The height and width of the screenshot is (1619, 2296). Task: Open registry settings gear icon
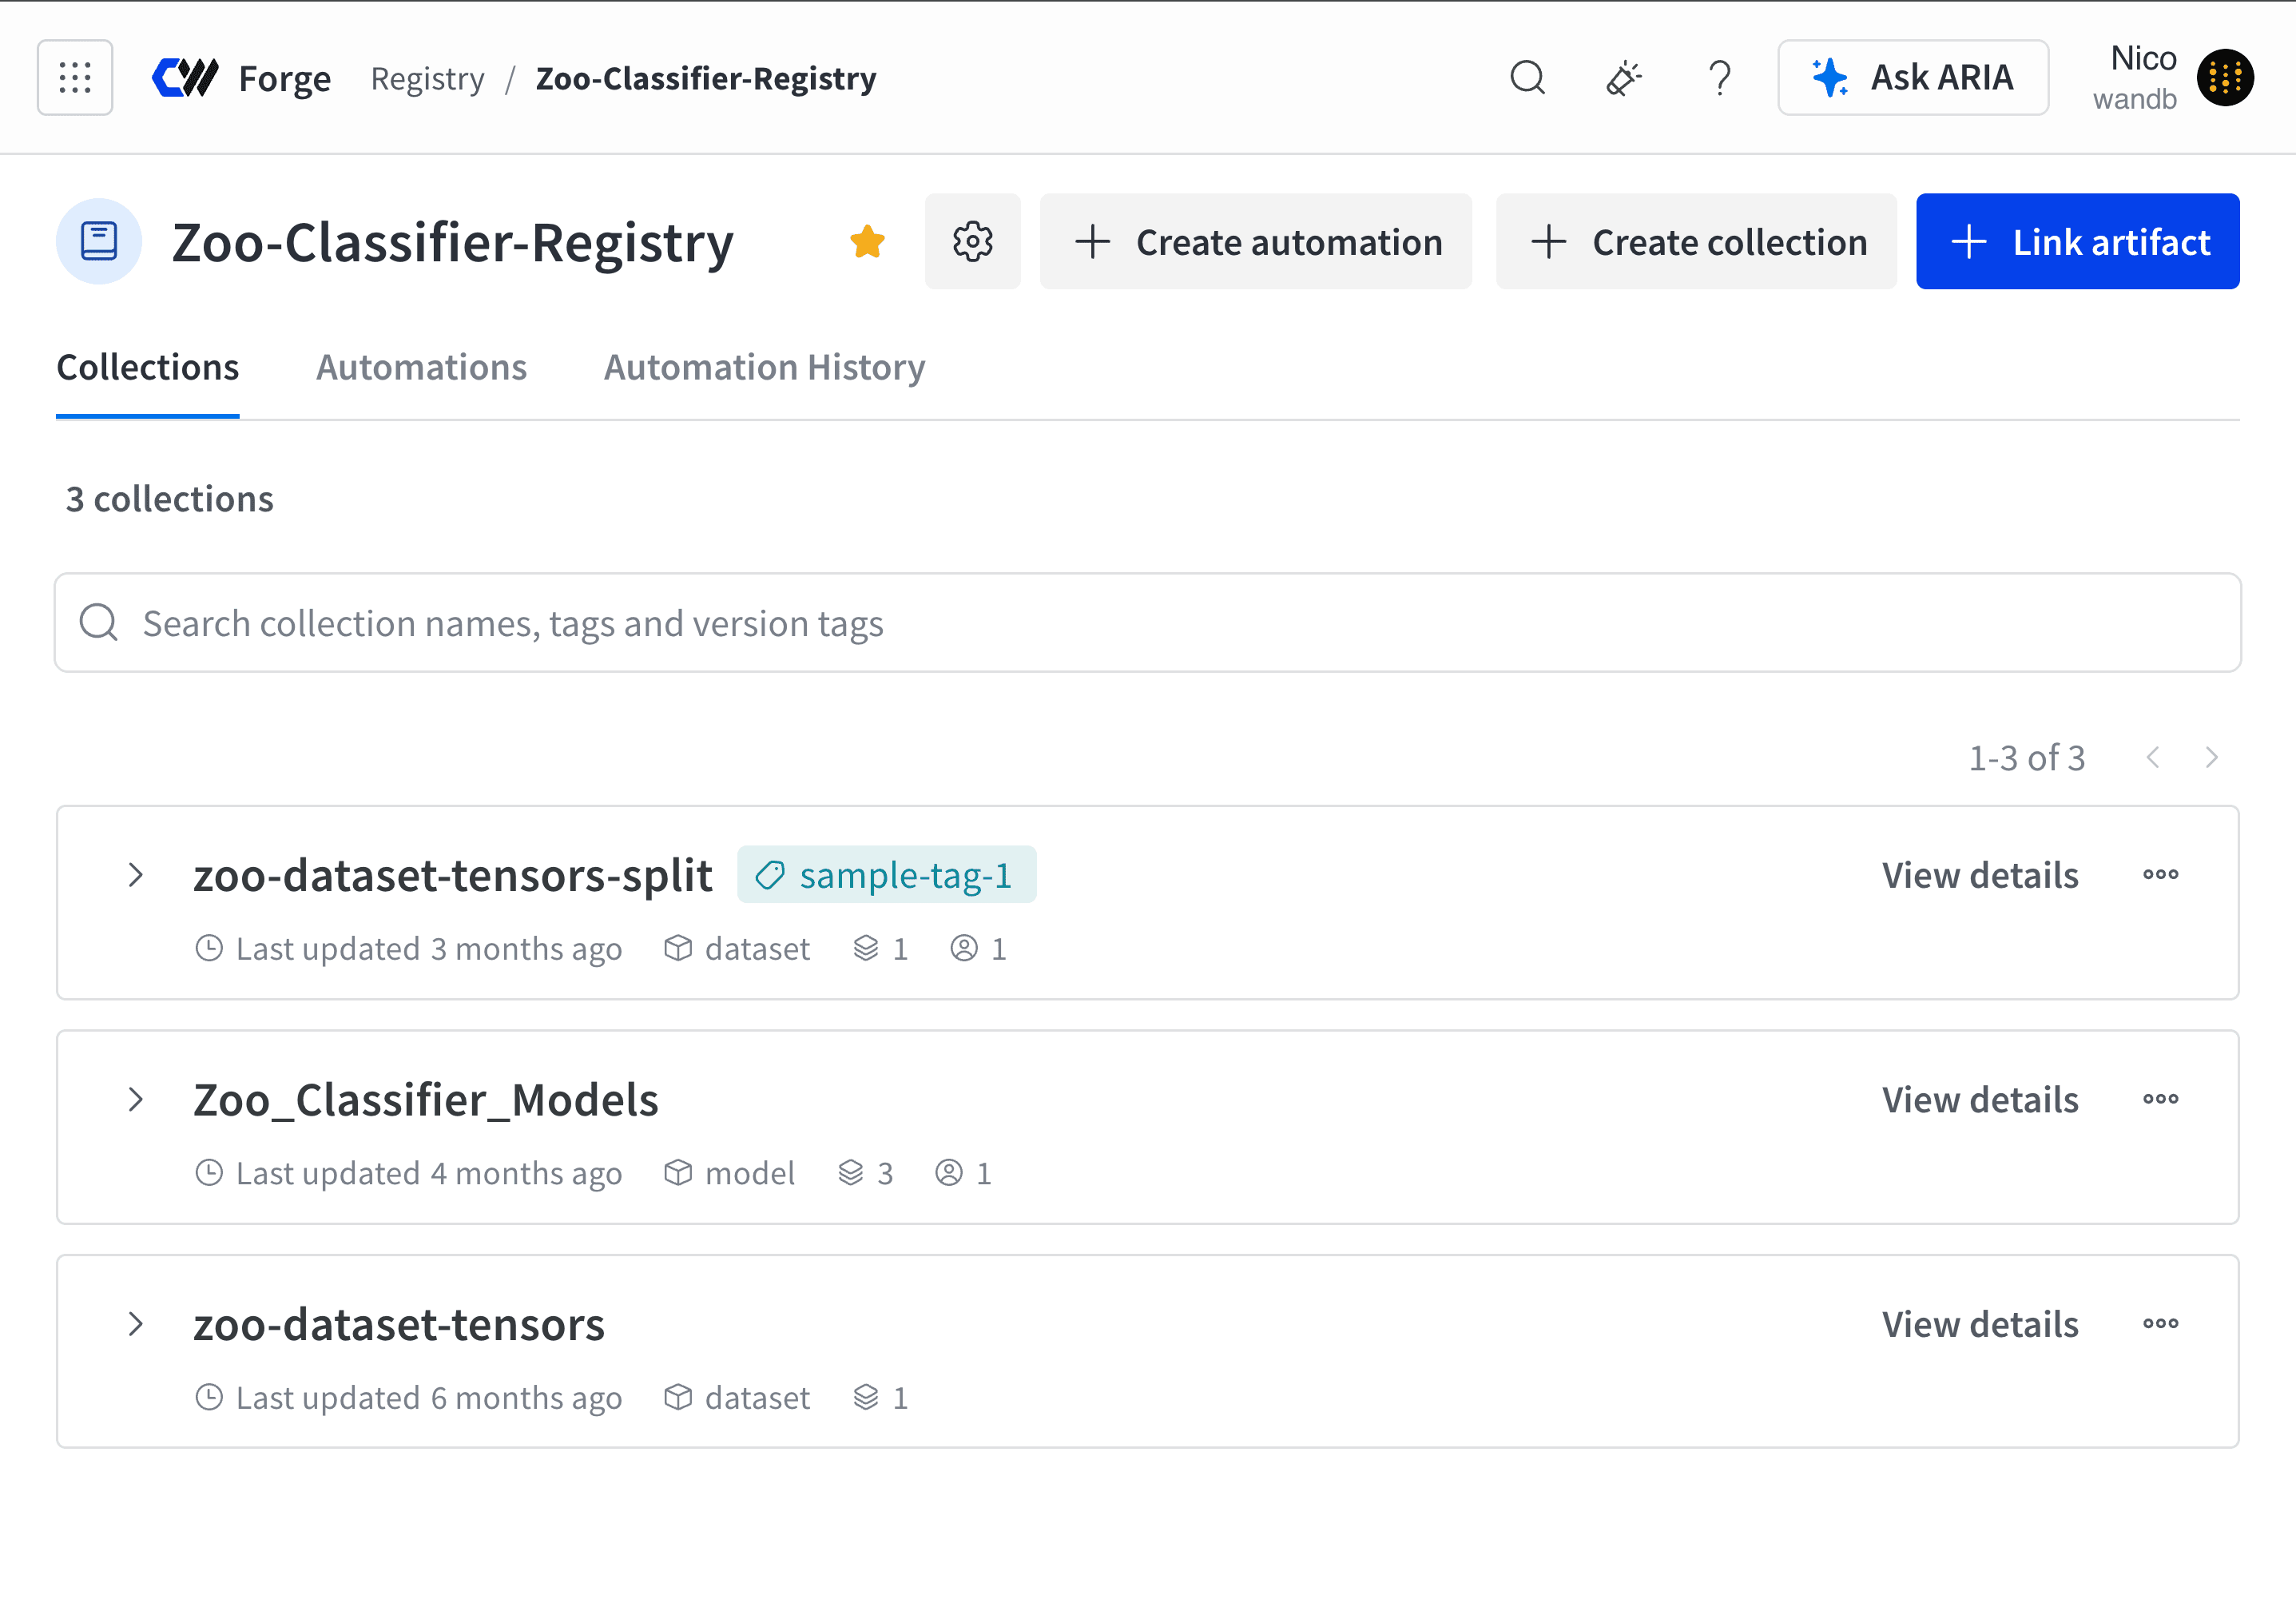coord(972,242)
